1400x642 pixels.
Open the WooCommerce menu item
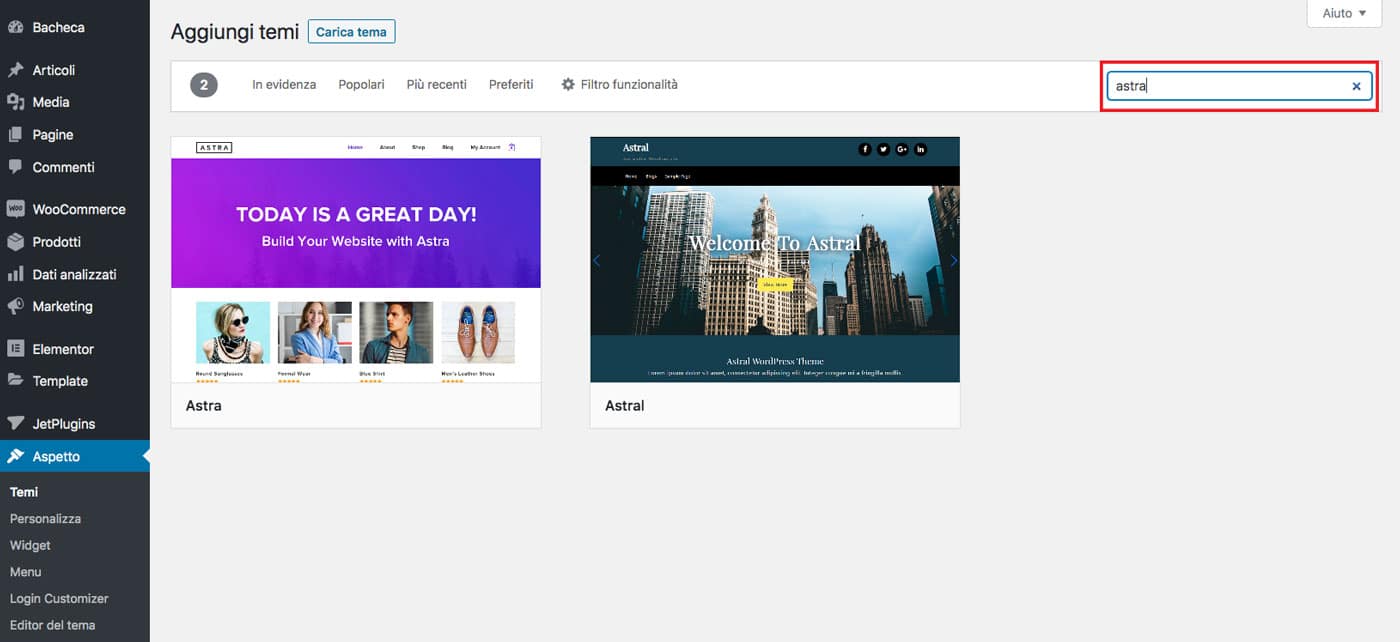click(x=75, y=209)
